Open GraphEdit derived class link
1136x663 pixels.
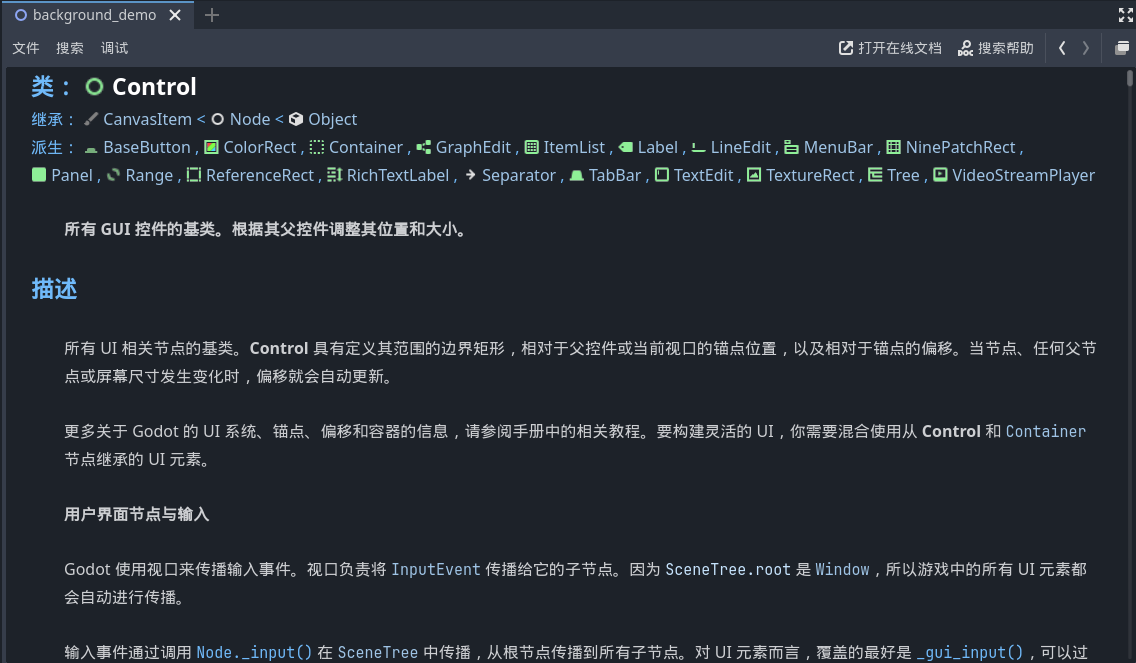473,147
